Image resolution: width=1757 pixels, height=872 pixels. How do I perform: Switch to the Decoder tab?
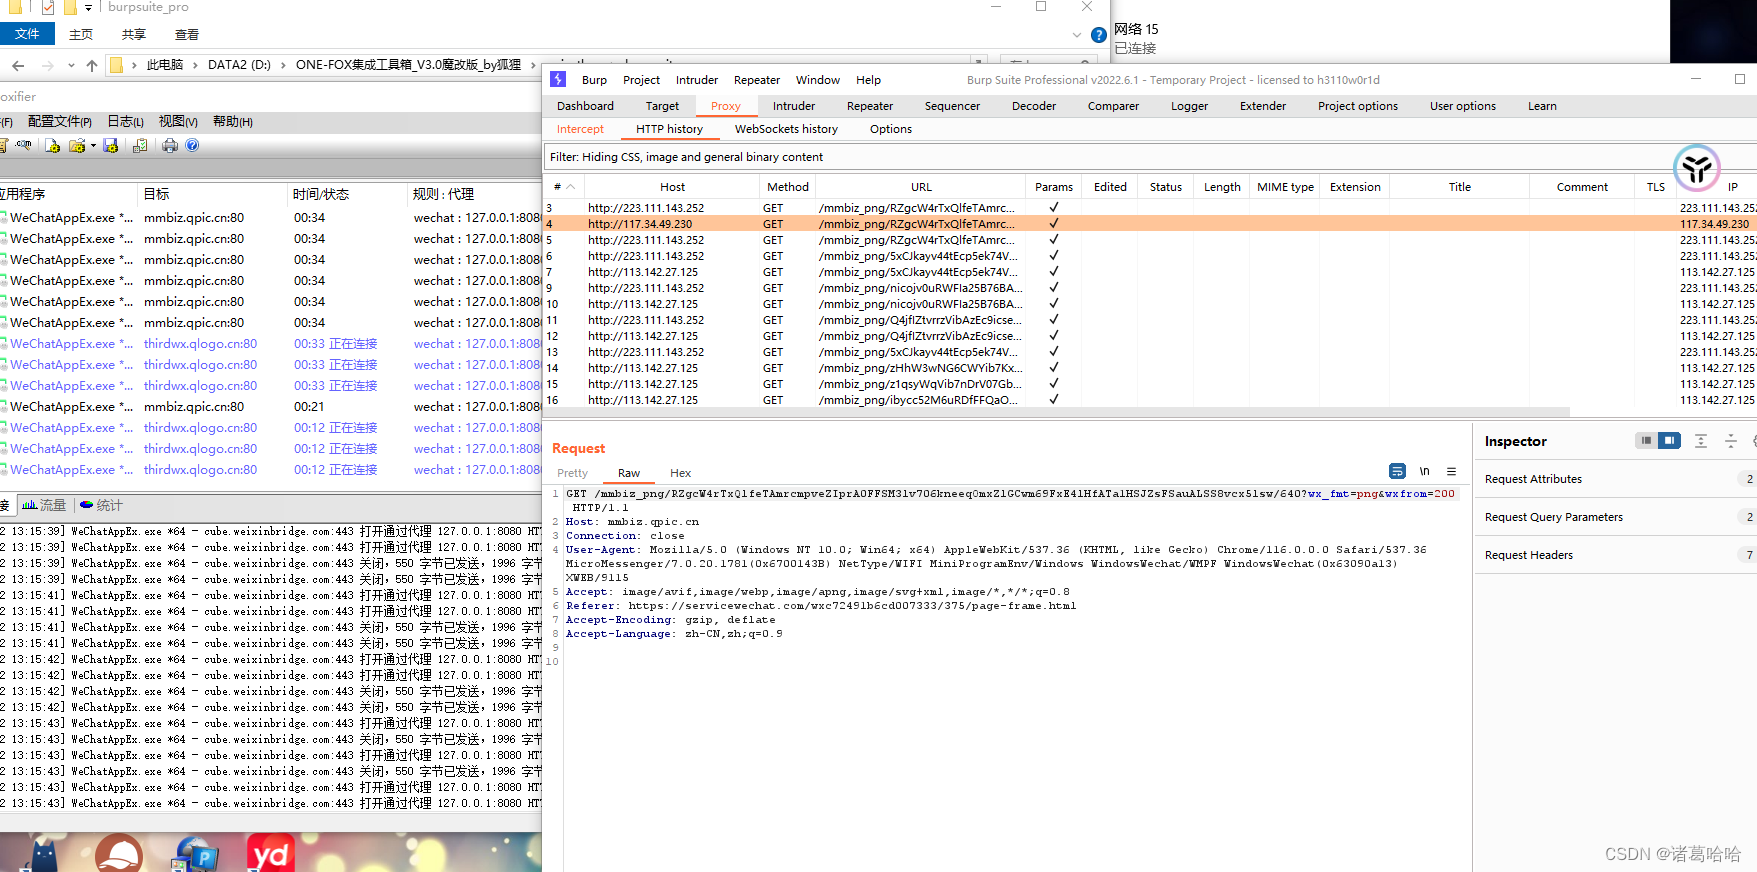coord(1034,106)
